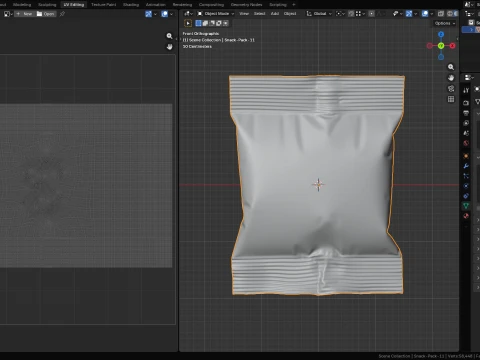Select the tweak tool icon in viewport
The height and width of the screenshot is (360, 480).
click(x=188, y=23)
